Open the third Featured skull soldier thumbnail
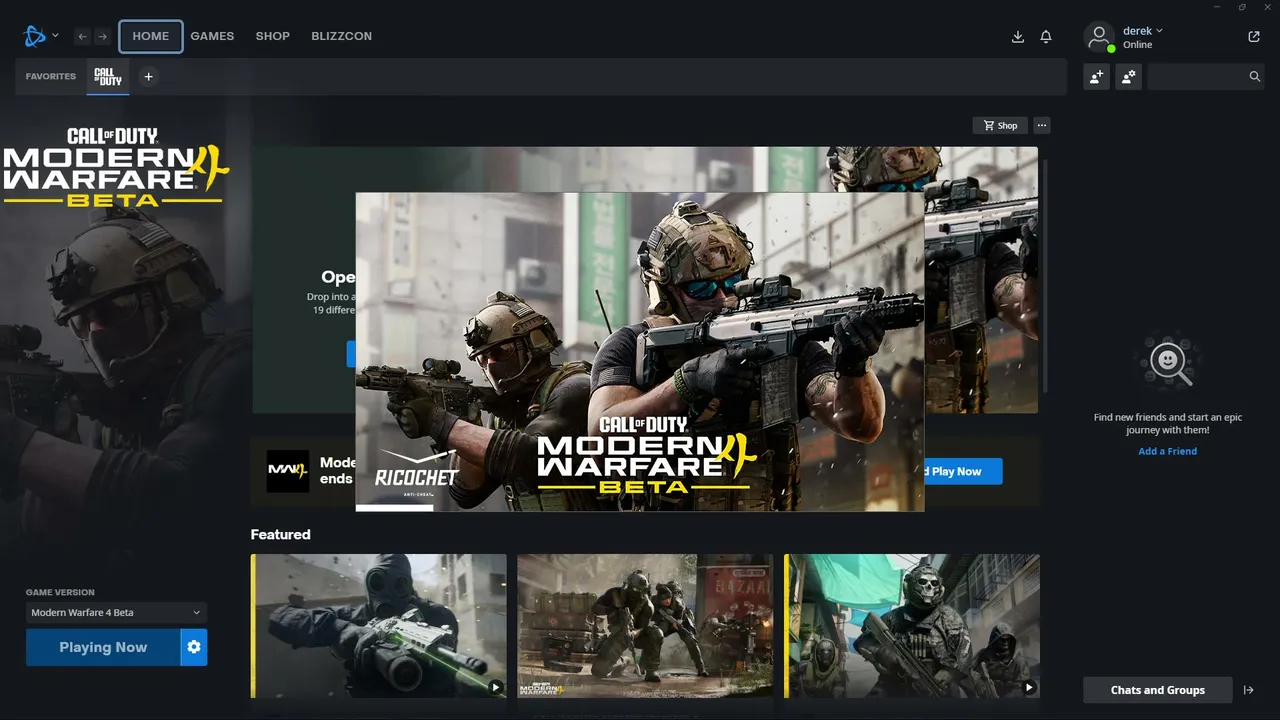 tap(912, 626)
